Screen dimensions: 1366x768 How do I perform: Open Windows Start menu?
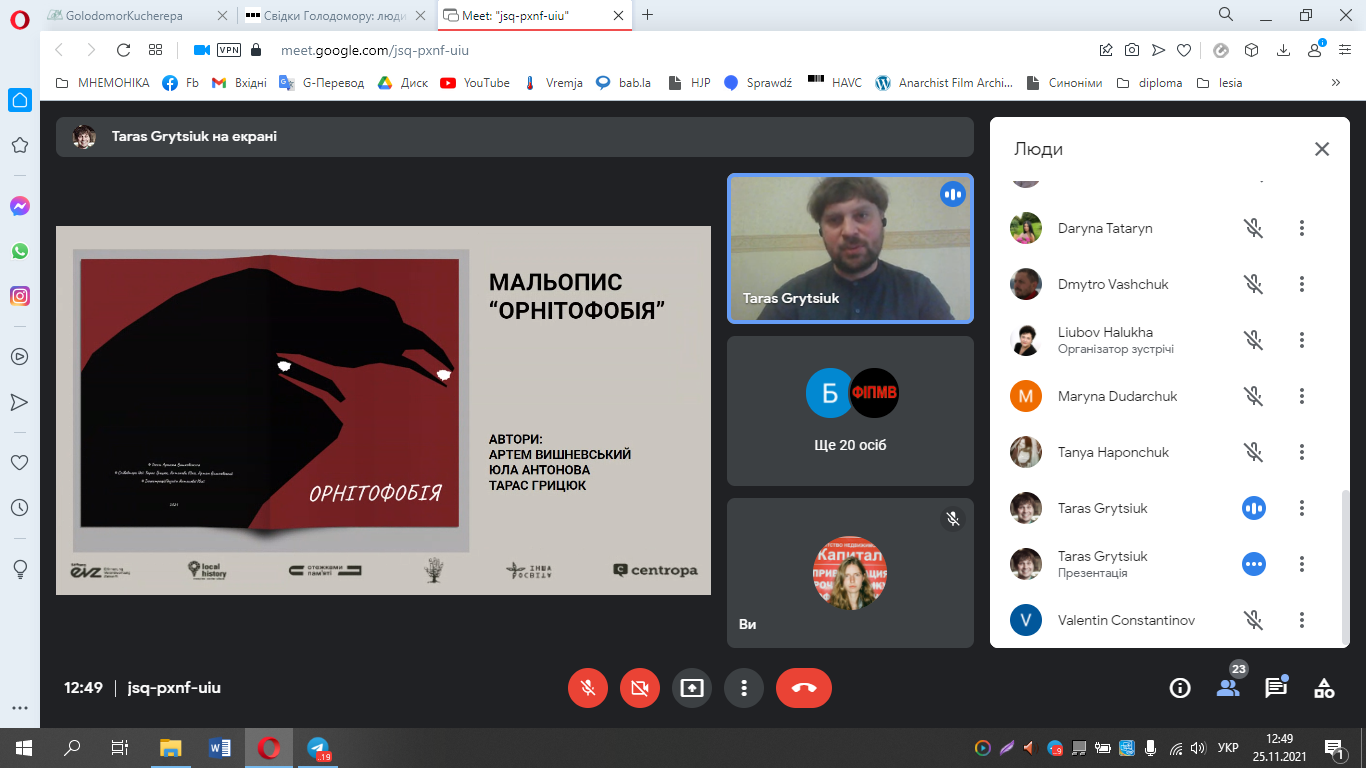[24, 747]
